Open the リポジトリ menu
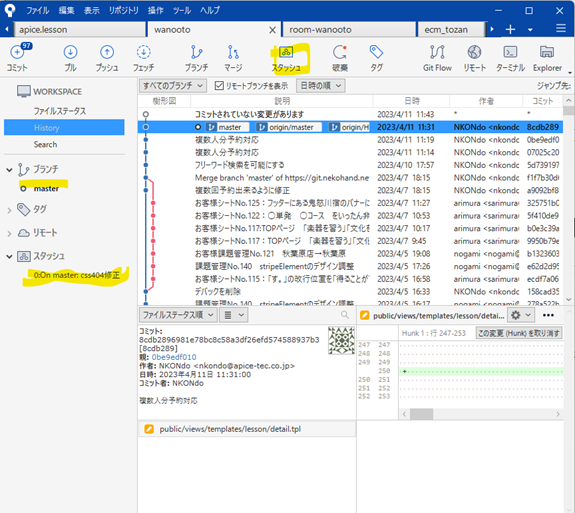This screenshot has width=575, height=513. pyautogui.click(x=124, y=10)
